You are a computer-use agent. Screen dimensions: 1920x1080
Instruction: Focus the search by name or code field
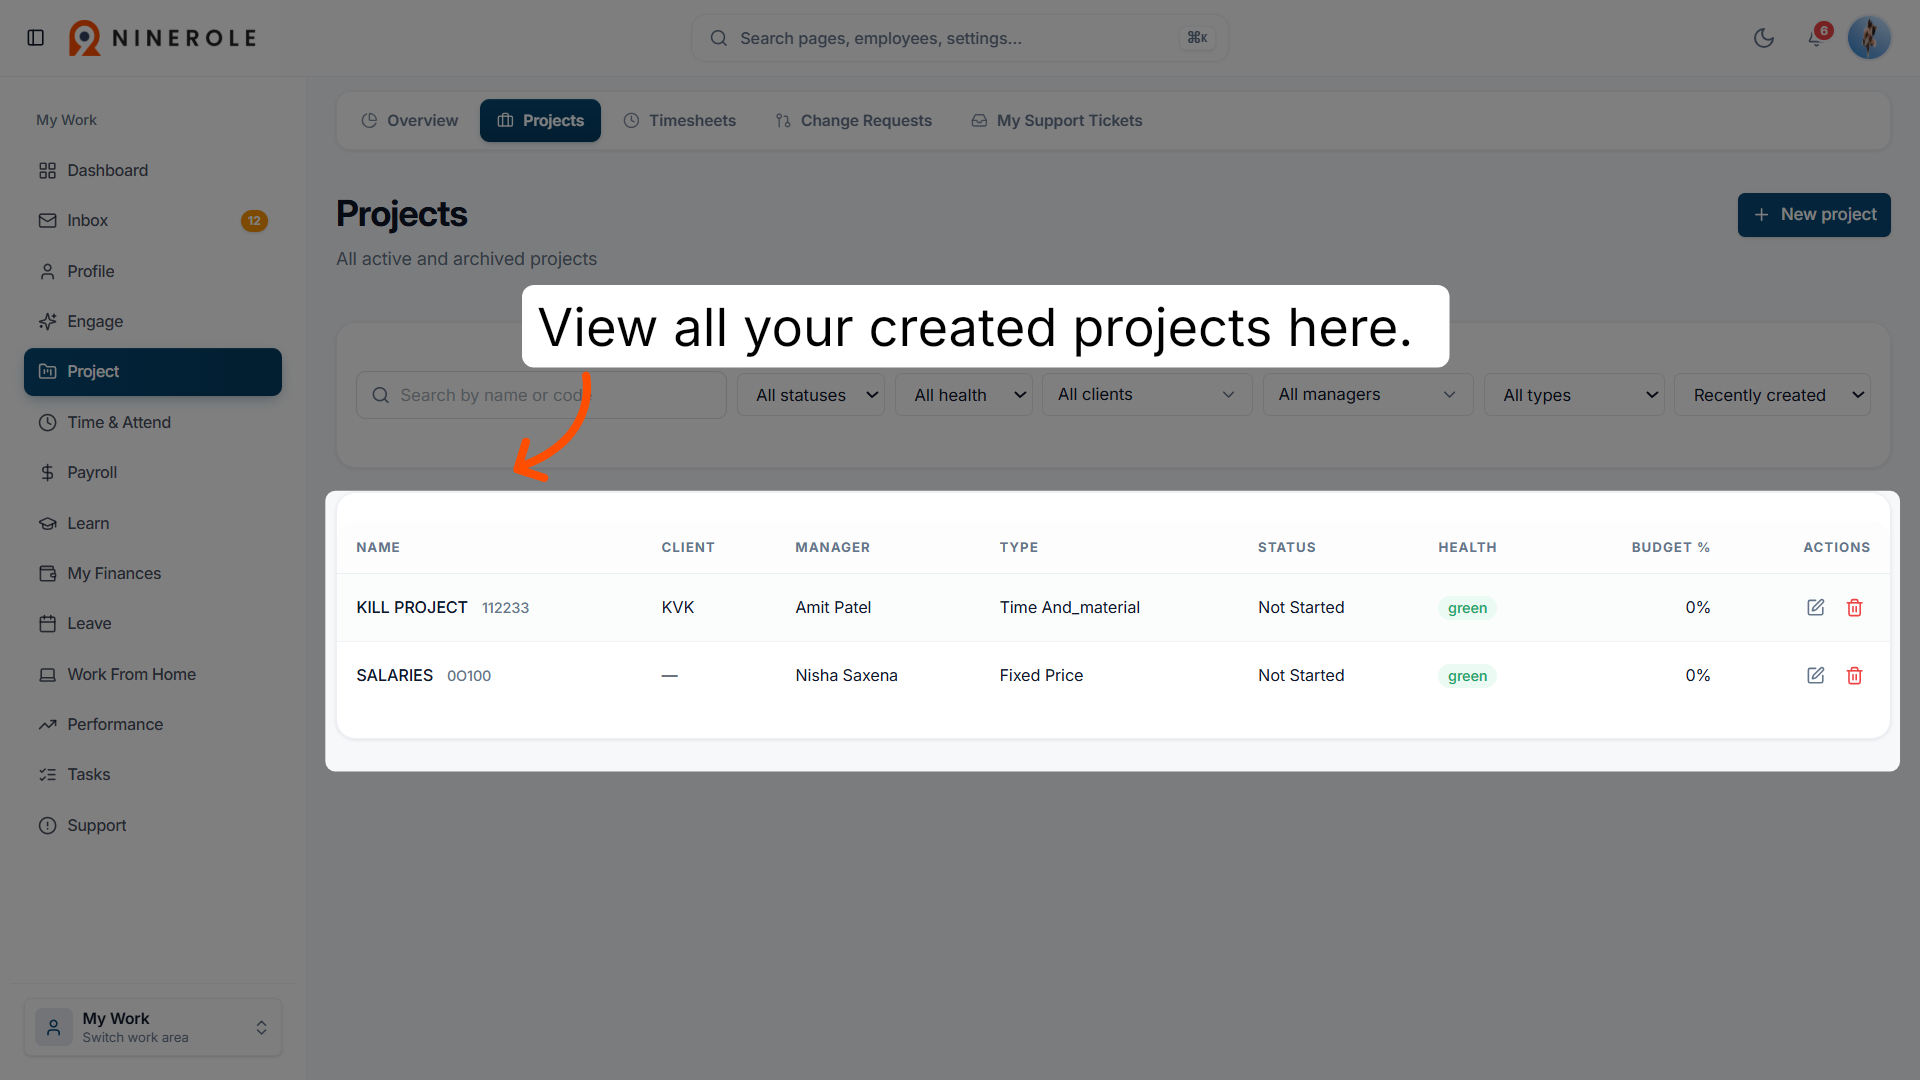click(x=541, y=395)
